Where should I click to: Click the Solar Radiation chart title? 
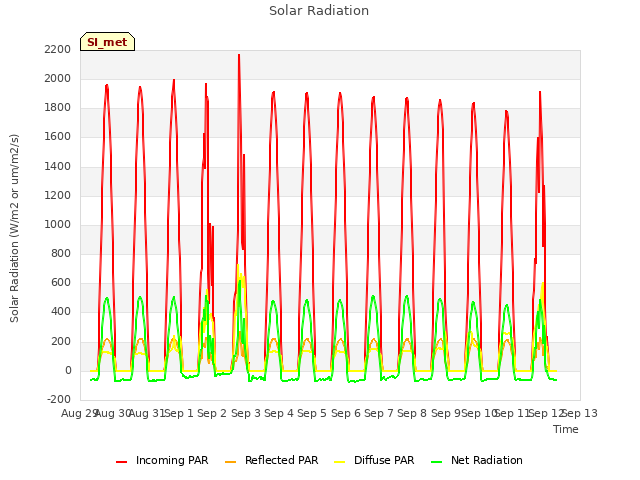pyautogui.click(x=319, y=11)
